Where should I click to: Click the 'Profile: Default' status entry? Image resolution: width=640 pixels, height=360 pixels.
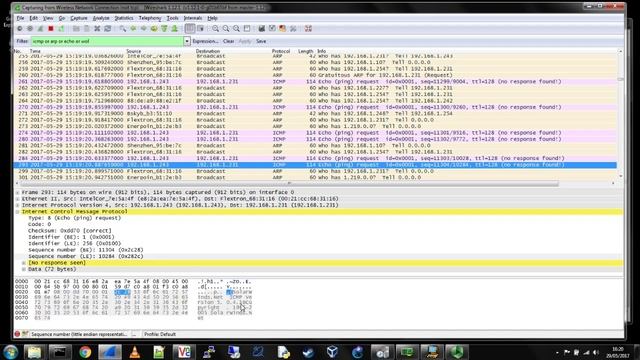[160, 334]
